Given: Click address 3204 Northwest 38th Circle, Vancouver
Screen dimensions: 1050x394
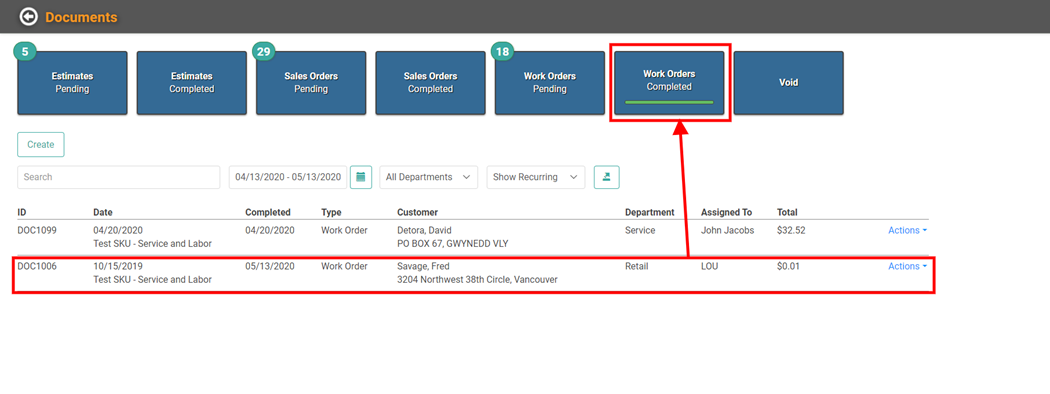Looking at the screenshot, I should coord(477,280).
